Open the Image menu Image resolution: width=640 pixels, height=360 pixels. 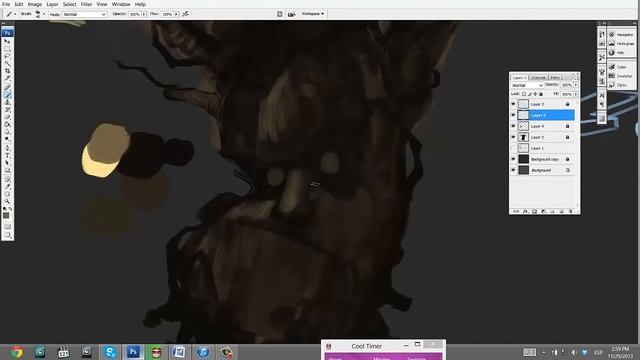pyautogui.click(x=35, y=4)
